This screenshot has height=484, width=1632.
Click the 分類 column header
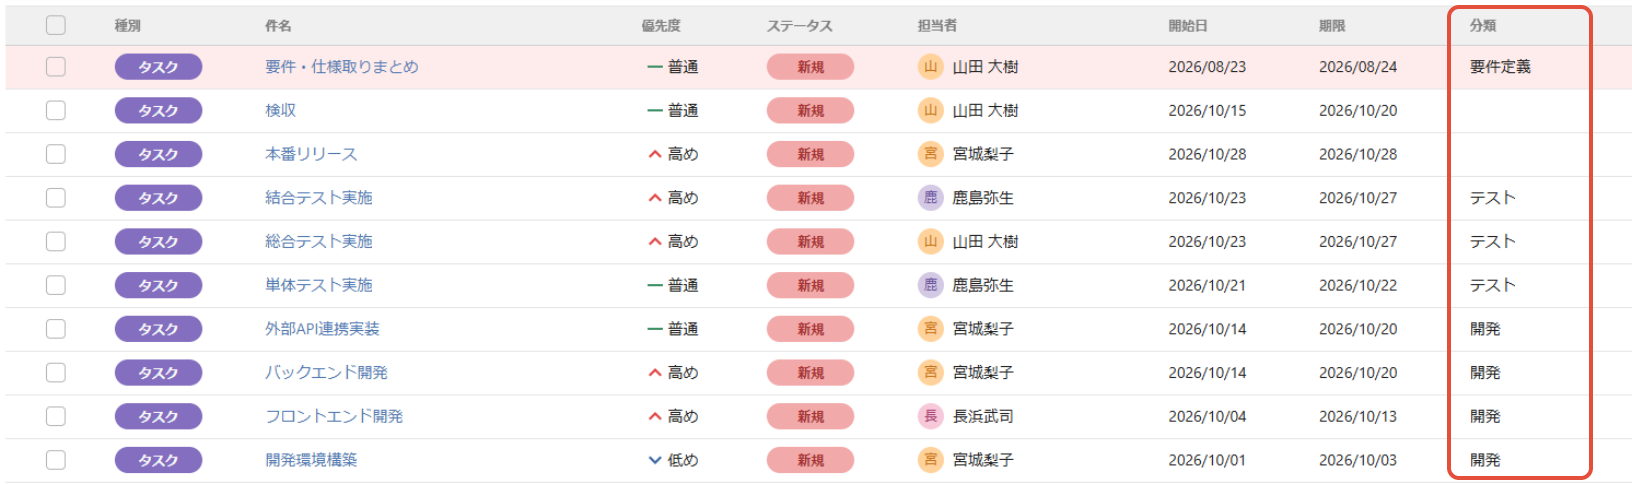click(1483, 26)
